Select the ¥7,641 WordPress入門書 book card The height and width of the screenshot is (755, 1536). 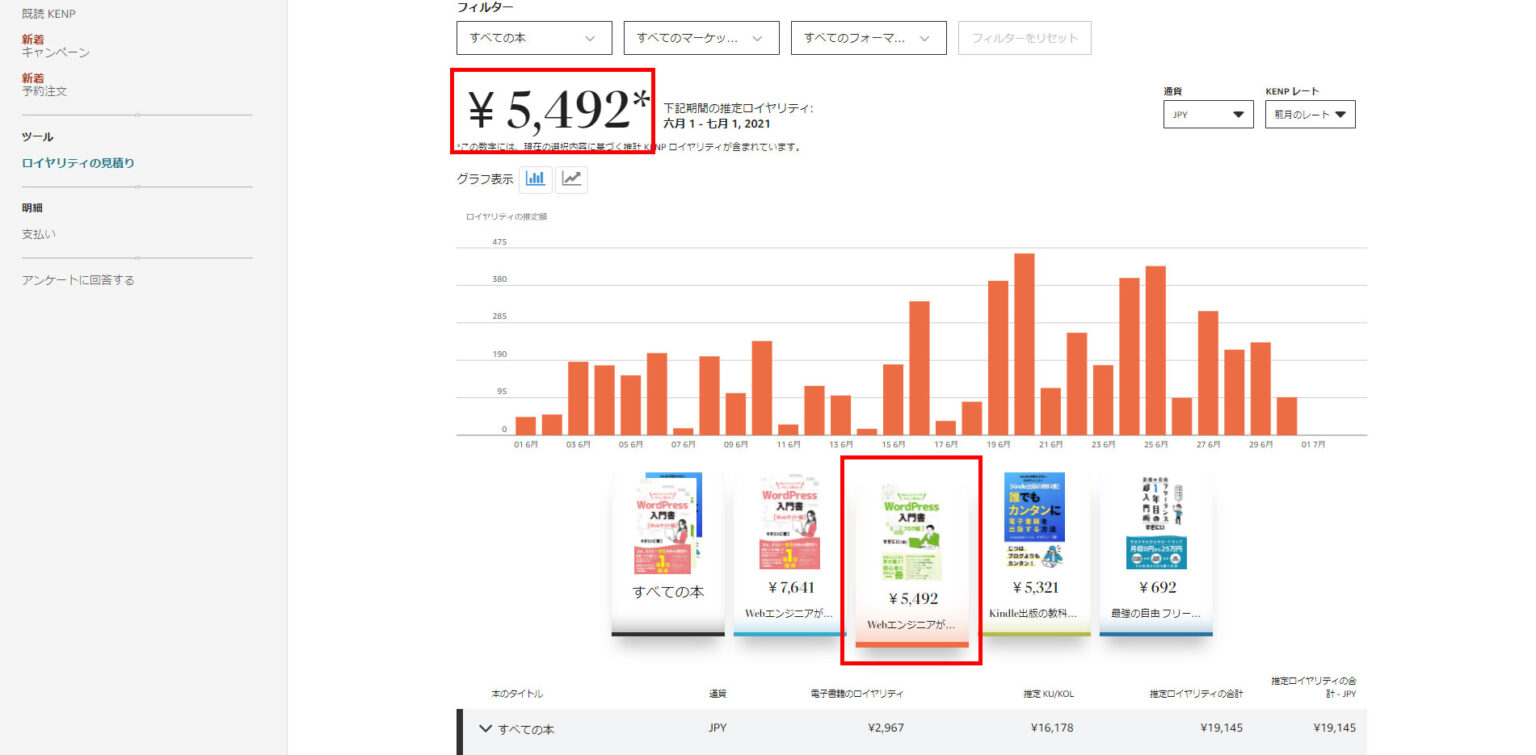[x=787, y=555]
